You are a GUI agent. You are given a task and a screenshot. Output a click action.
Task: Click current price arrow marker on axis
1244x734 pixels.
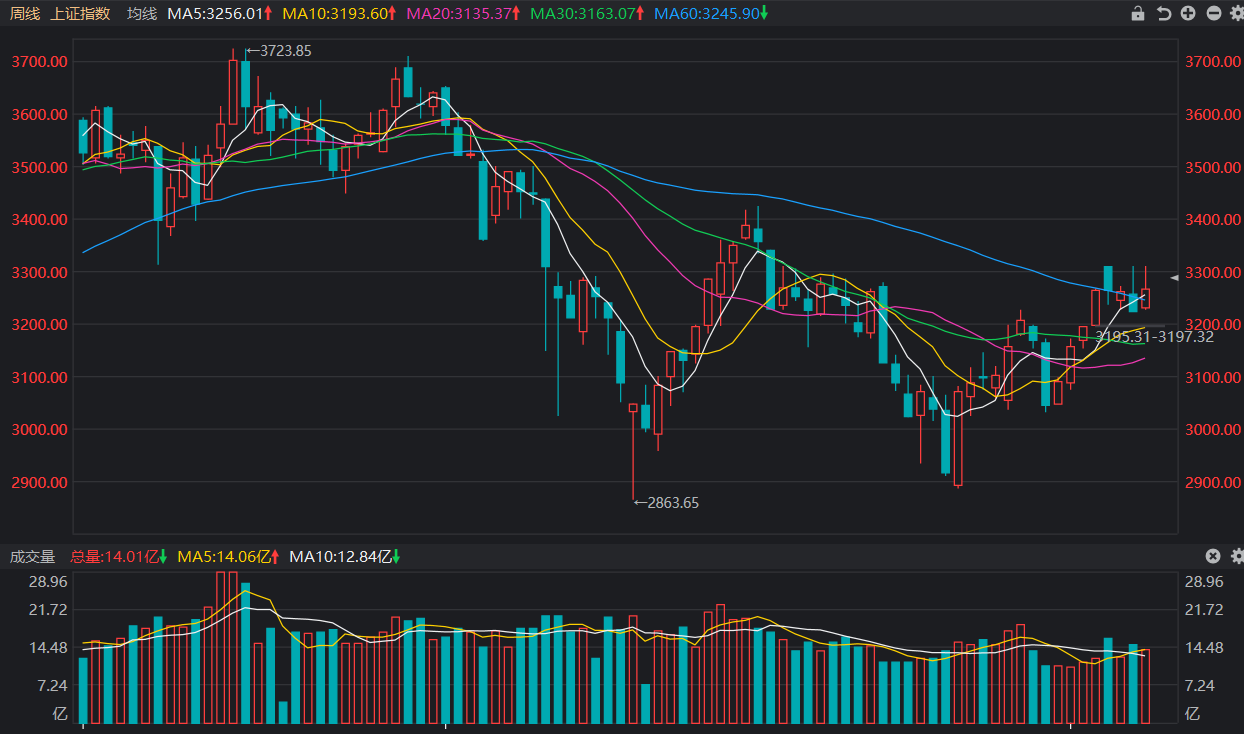(1175, 278)
